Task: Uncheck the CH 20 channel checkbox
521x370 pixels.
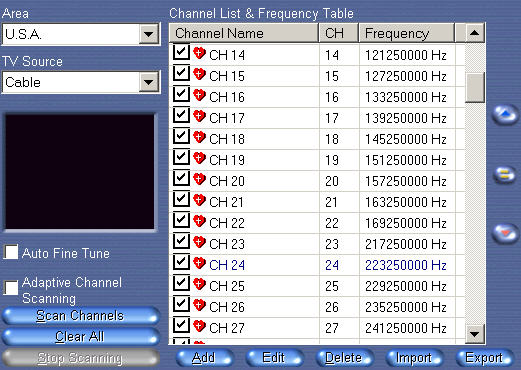Action: pyautogui.click(x=181, y=178)
